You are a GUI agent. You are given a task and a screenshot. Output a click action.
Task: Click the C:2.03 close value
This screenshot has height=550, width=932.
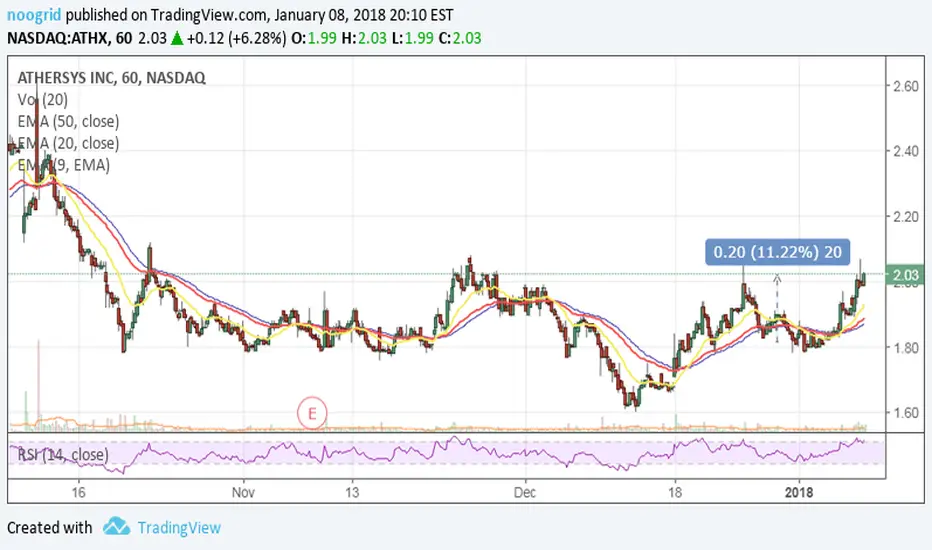[459, 39]
